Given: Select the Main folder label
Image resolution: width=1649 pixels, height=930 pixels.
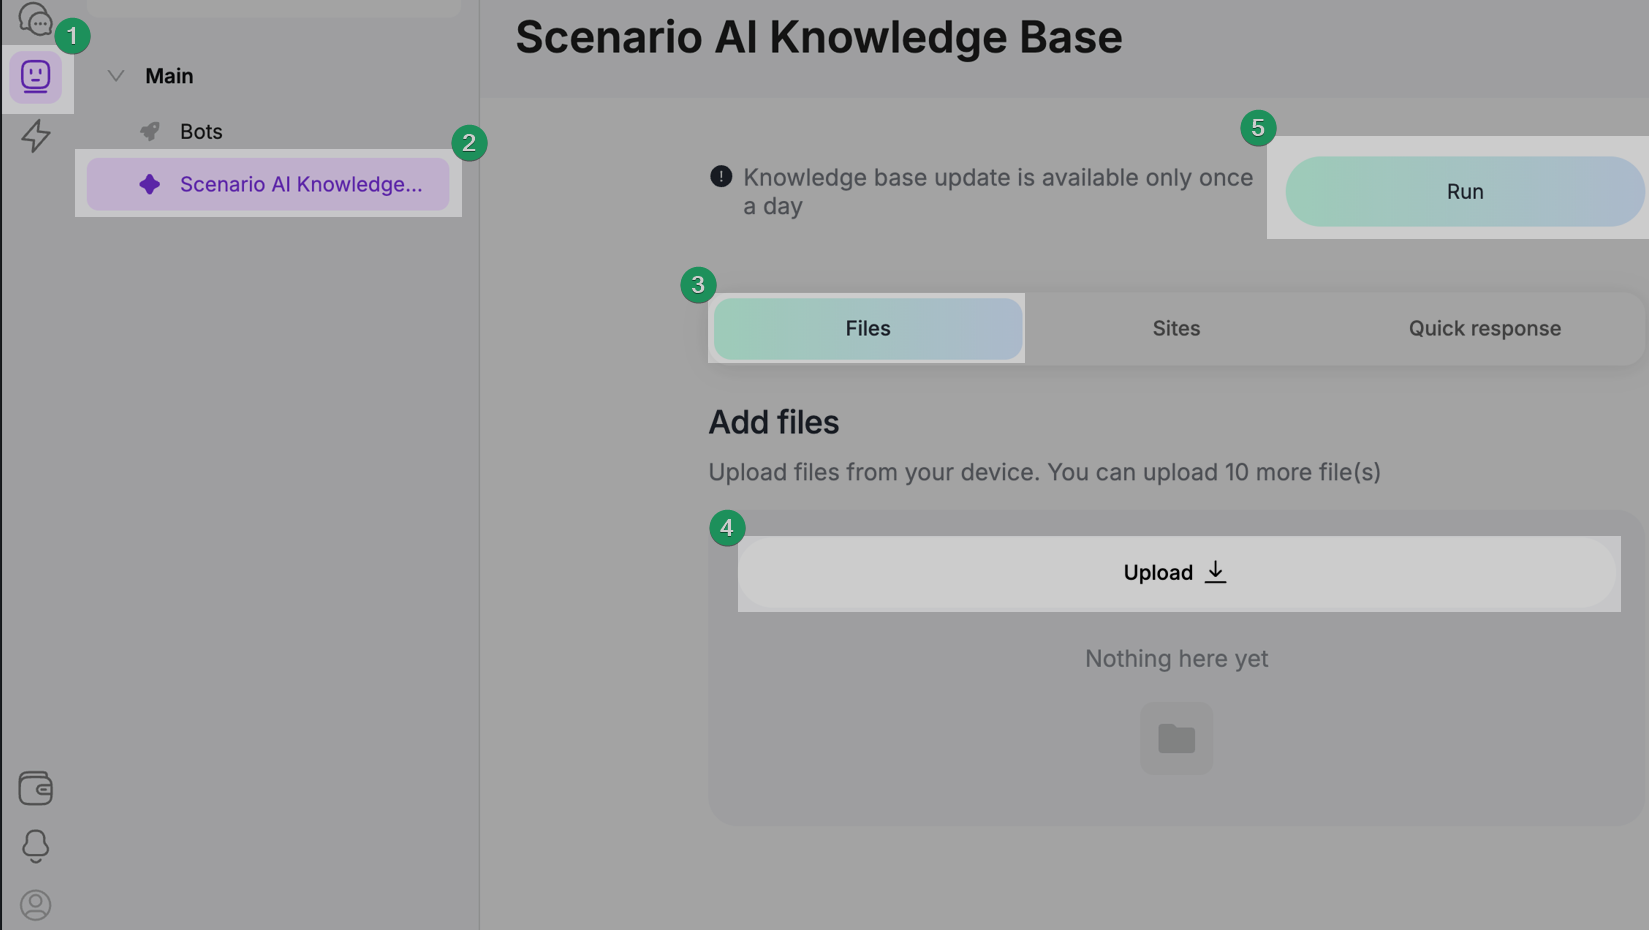Looking at the screenshot, I should pyautogui.click(x=169, y=76).
